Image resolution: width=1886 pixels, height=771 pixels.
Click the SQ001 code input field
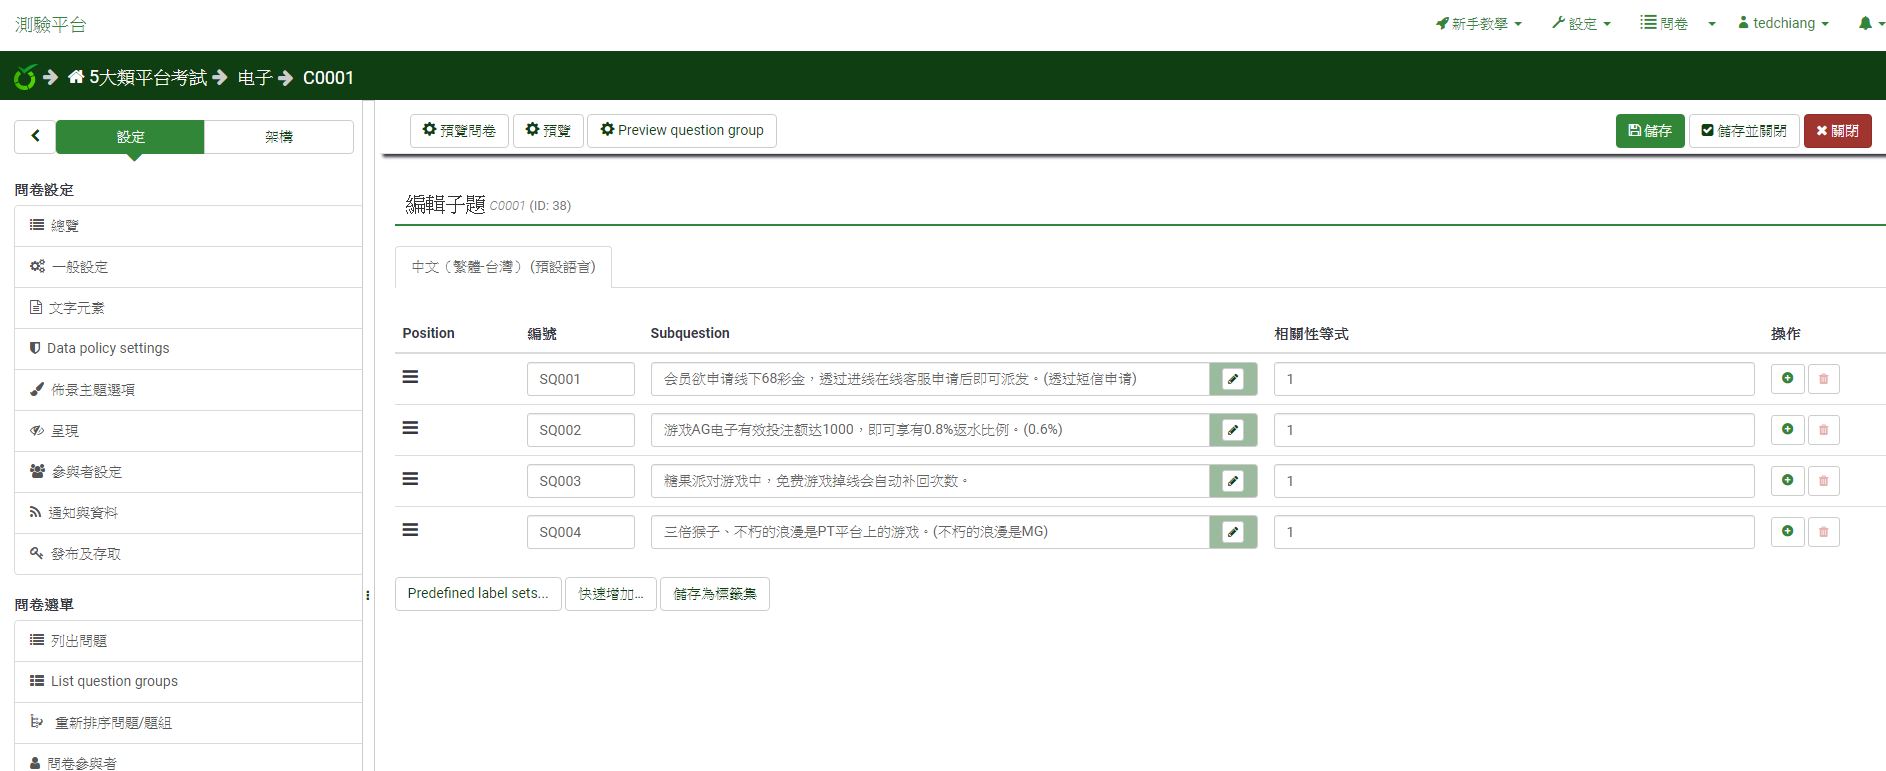(581, 379)
